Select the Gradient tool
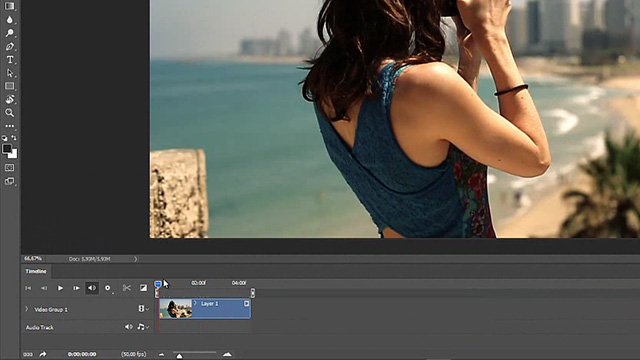 (x=9, y=6)
